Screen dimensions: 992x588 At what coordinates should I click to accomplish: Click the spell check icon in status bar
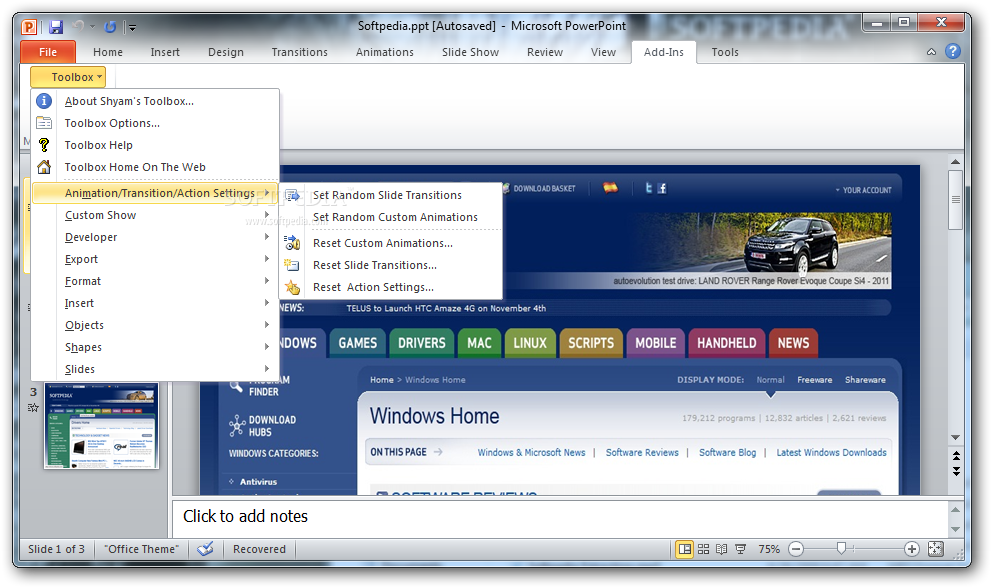pyautogui.click(x=205, y=549)
